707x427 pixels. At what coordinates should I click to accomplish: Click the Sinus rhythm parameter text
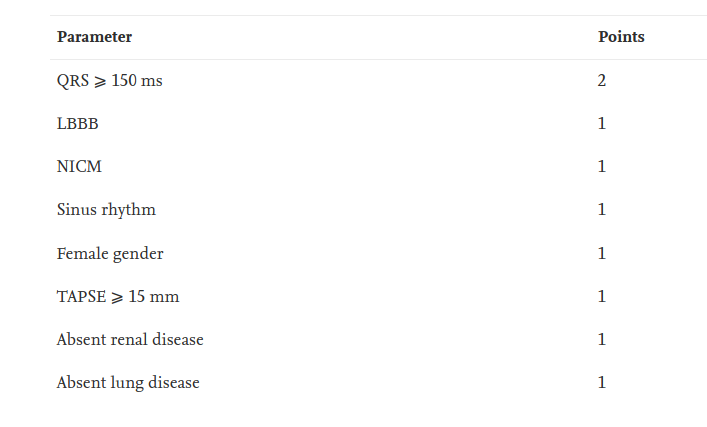tap(106, 210)
